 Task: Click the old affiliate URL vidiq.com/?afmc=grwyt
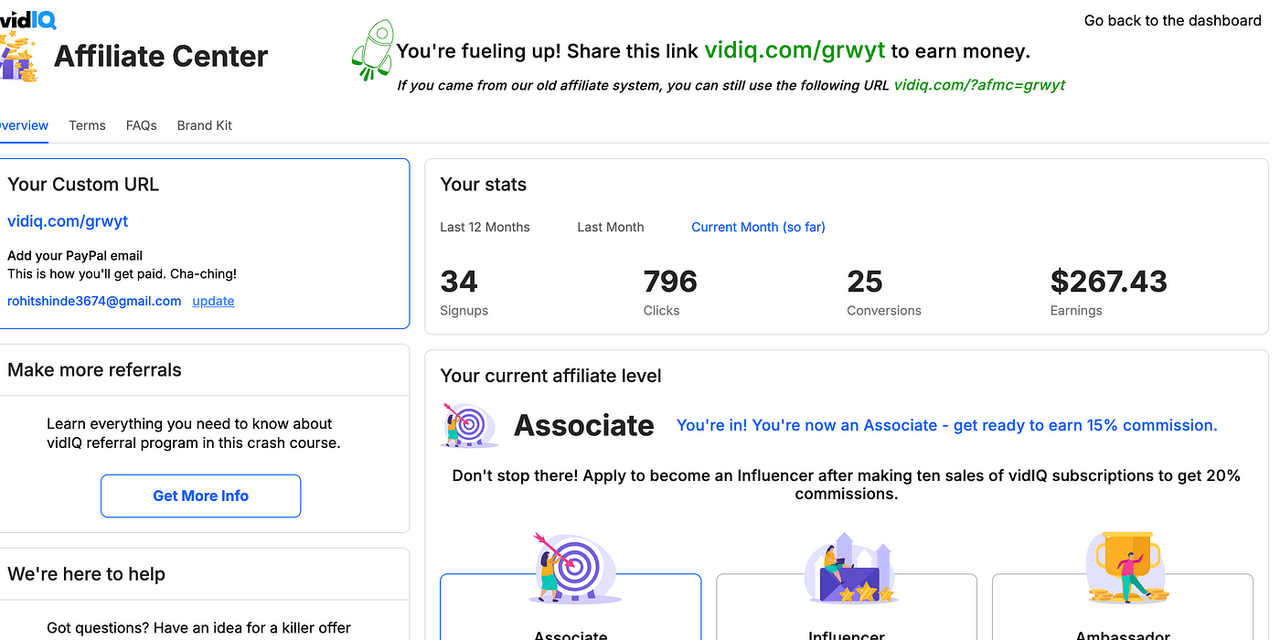click(x=979, y=85)
